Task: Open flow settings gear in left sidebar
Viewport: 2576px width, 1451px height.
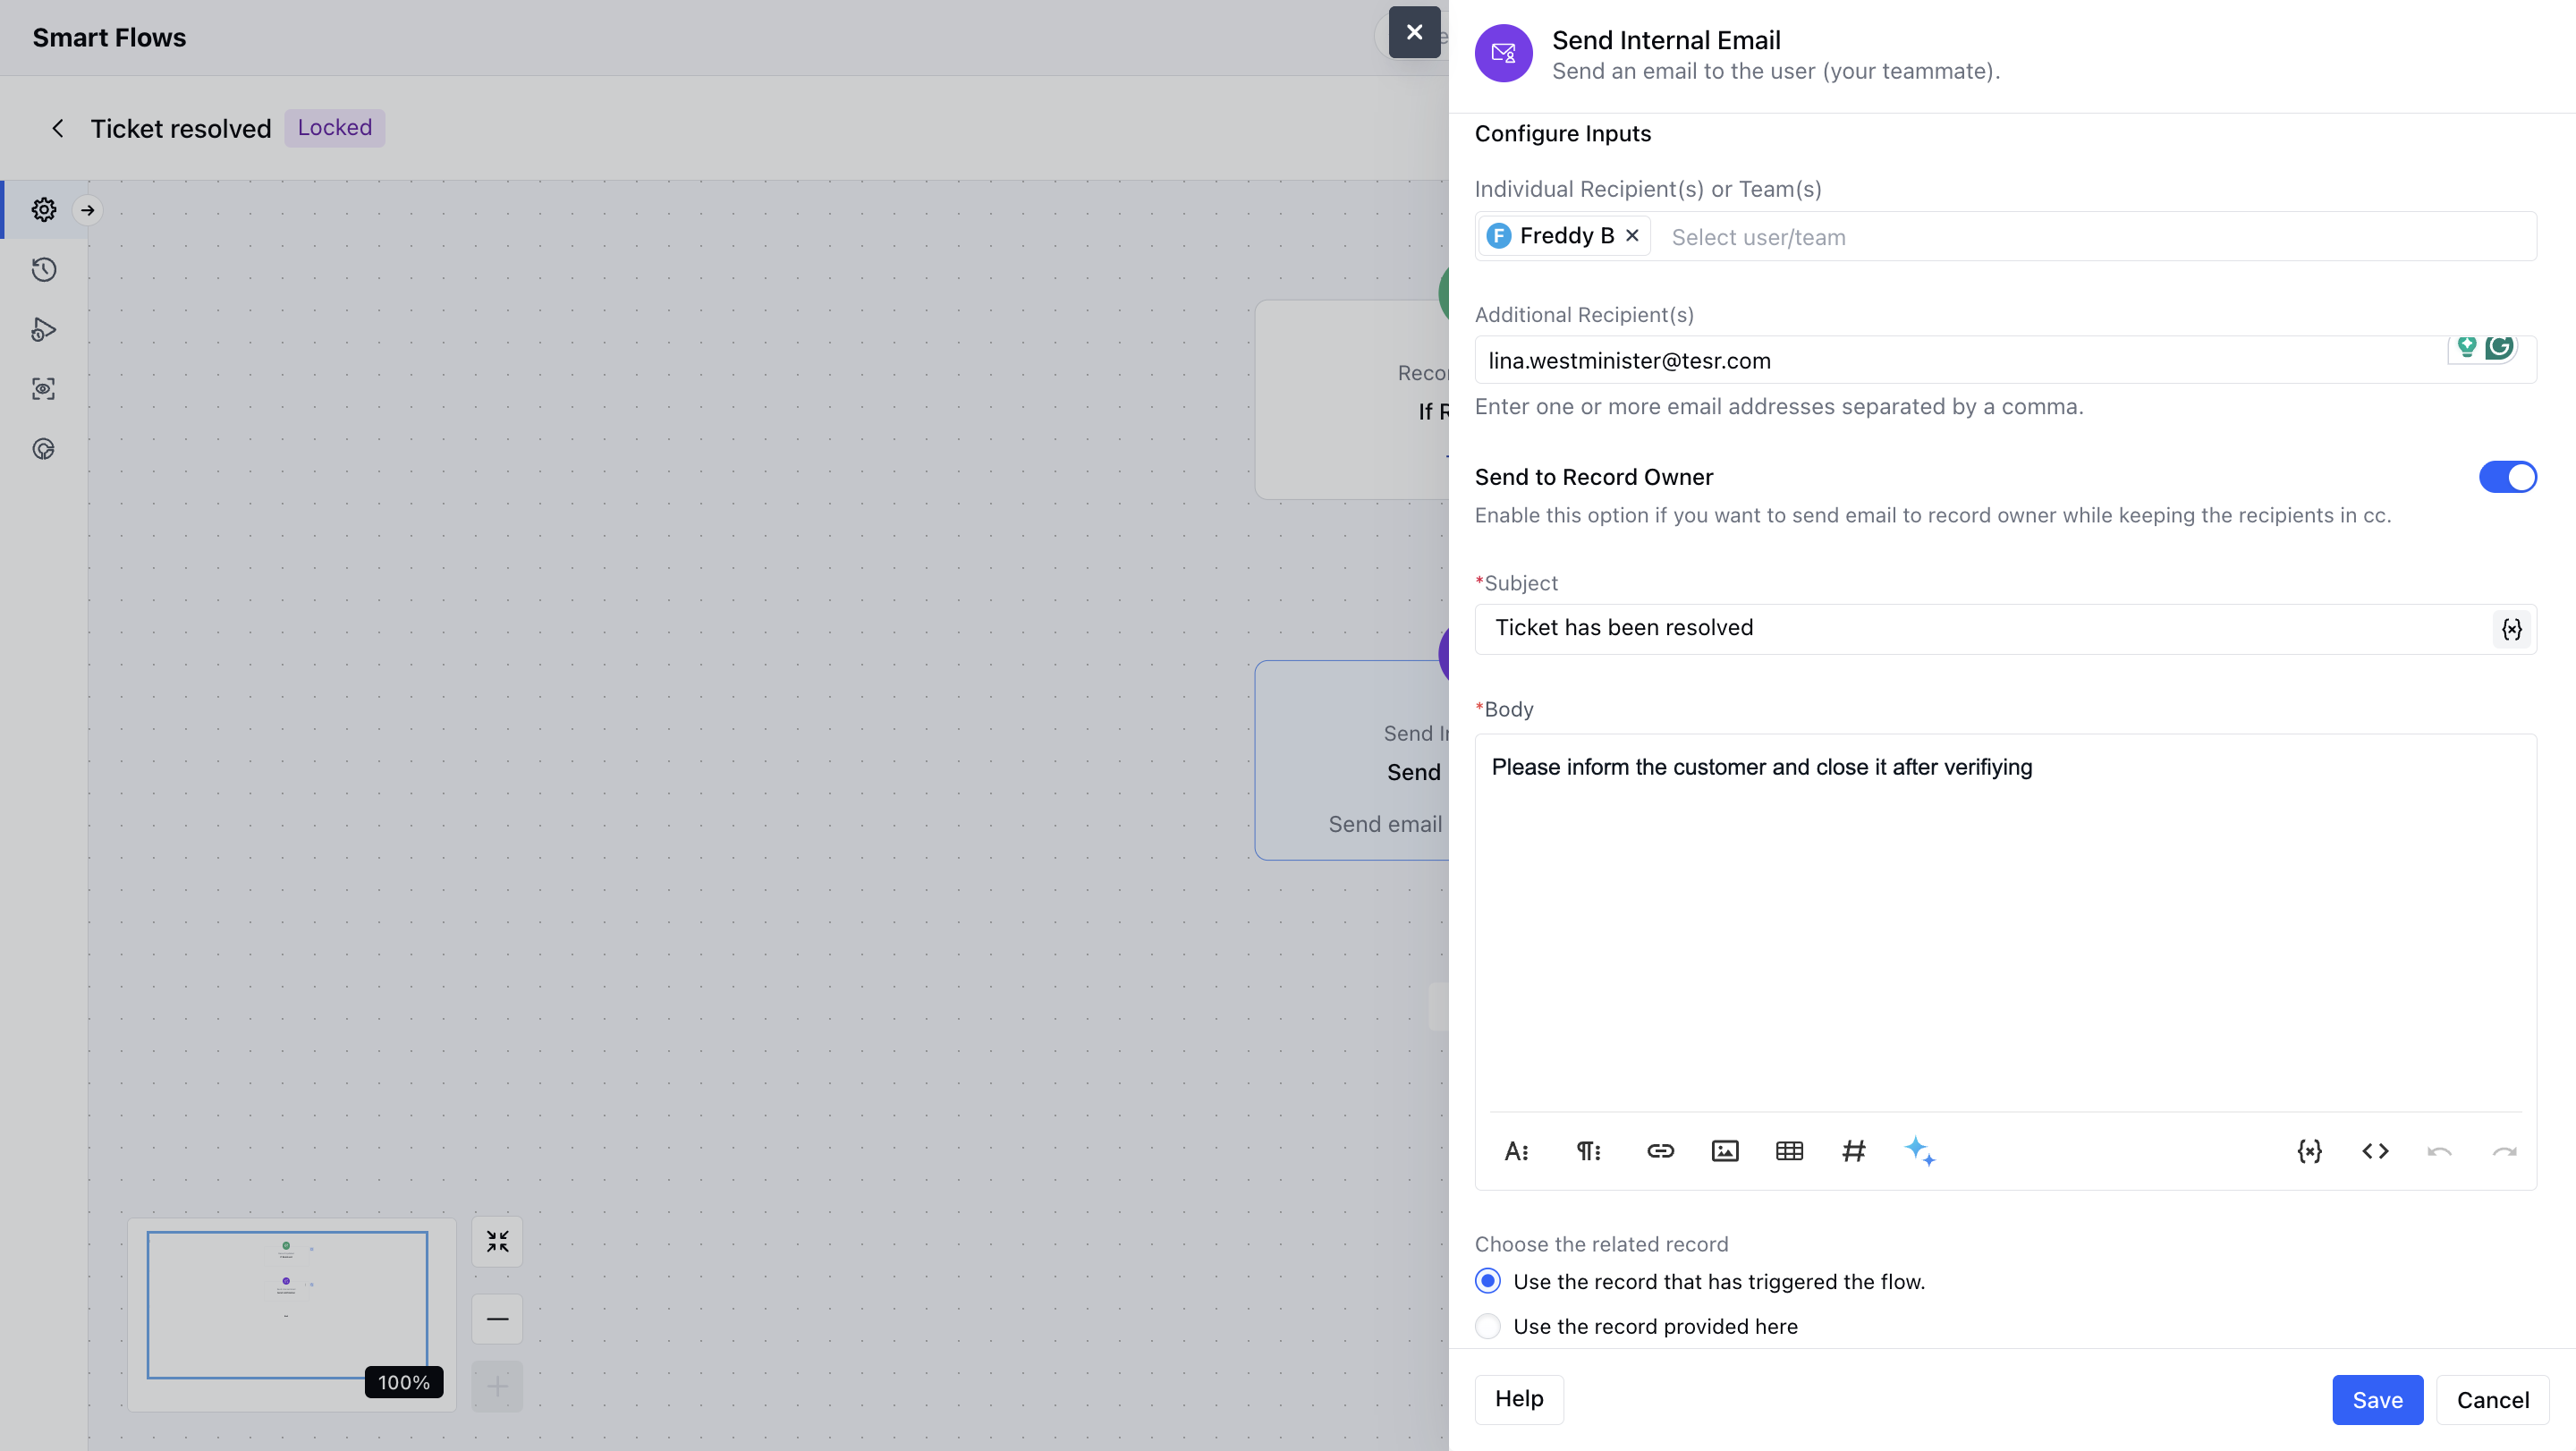Action: pos(43,210)
